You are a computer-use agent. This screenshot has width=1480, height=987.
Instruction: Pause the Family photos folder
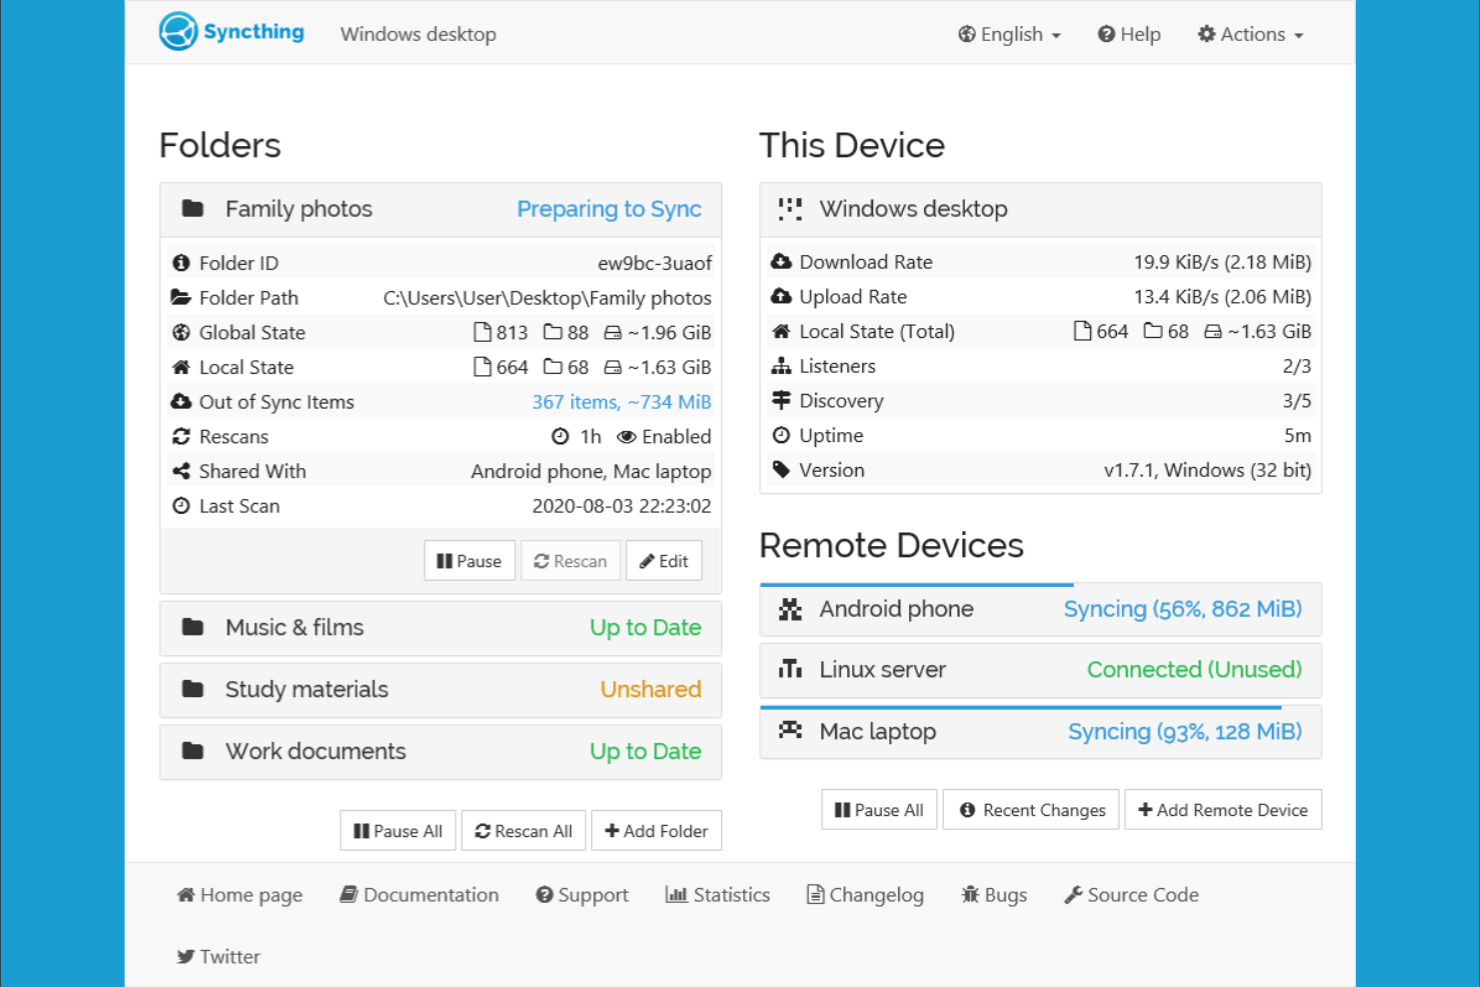(x=469, y=560)
